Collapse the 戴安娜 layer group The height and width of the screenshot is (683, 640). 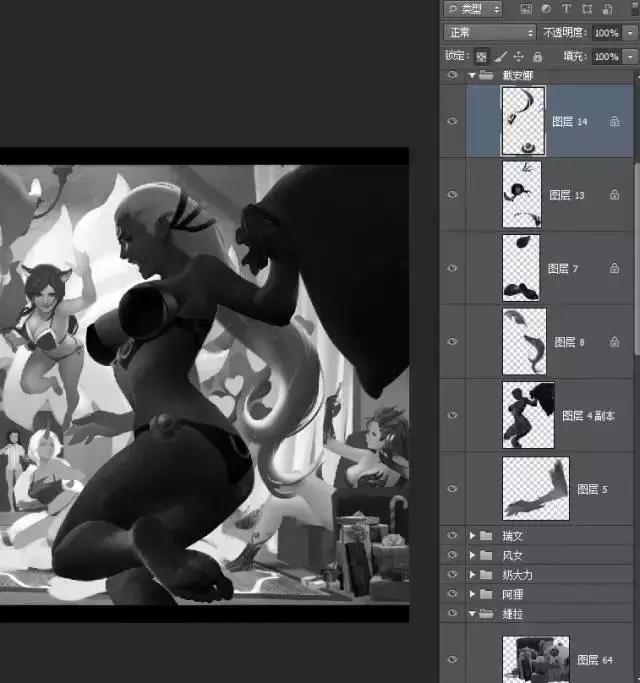472,75
